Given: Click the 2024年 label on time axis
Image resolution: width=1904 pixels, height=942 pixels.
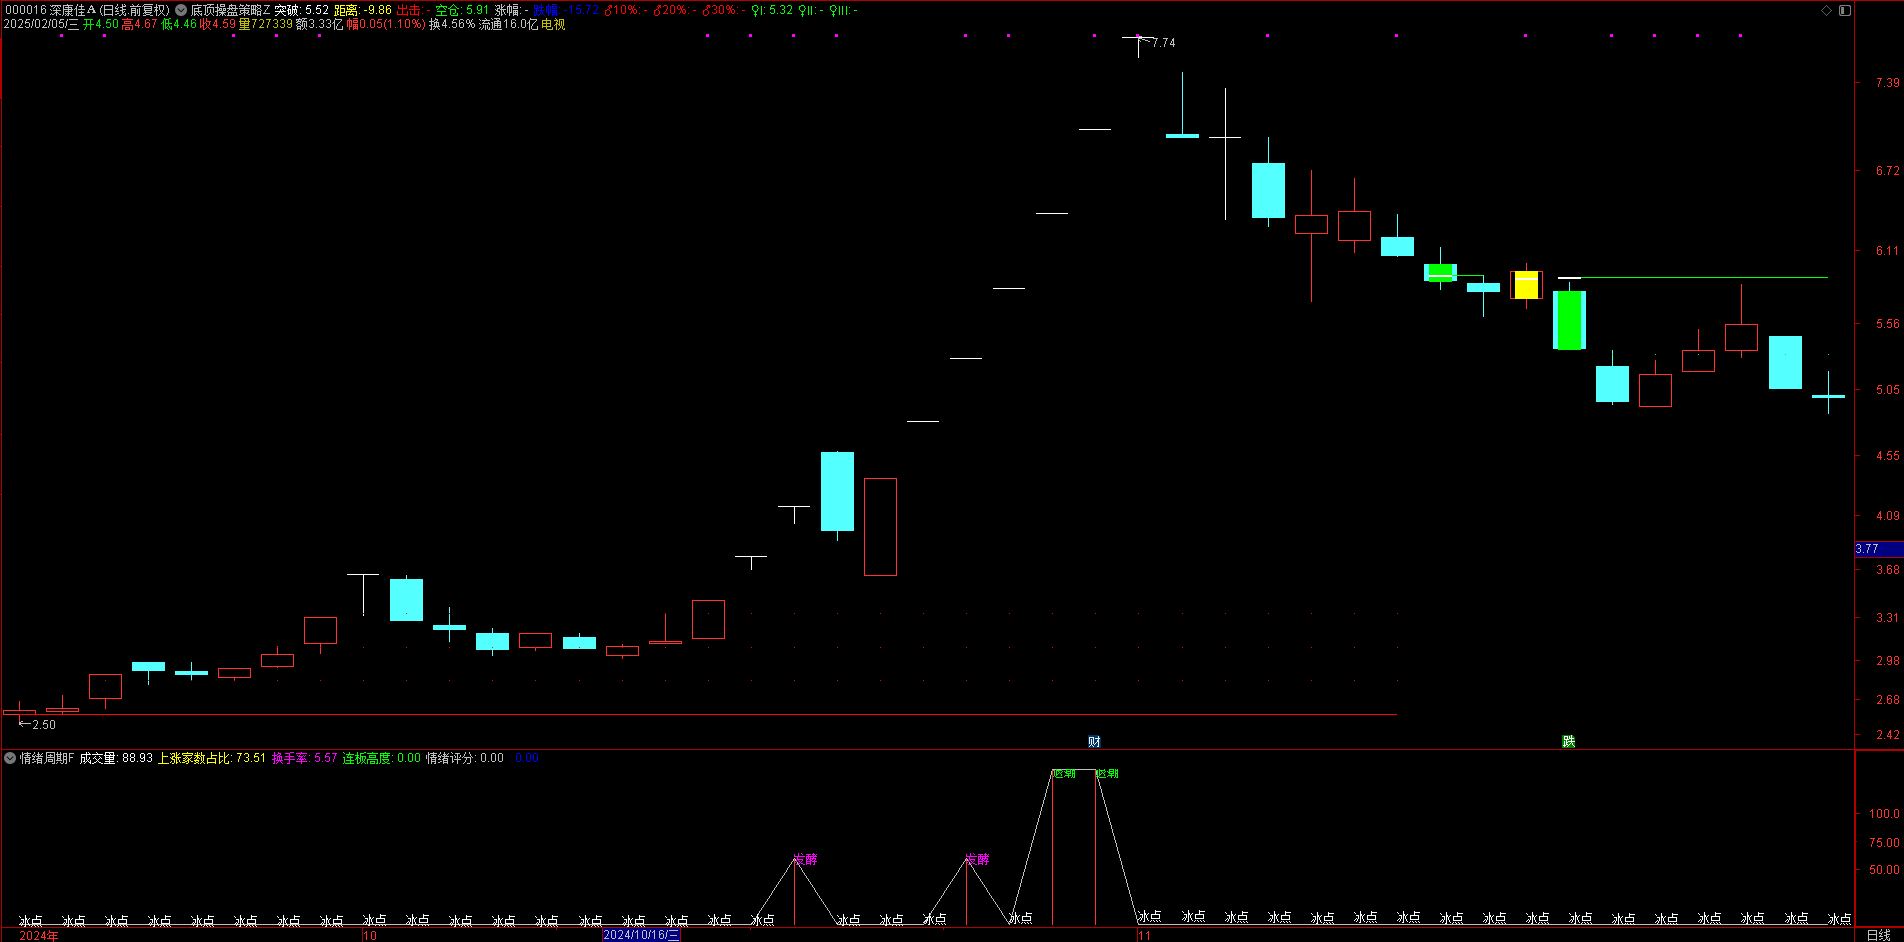Looking at the screenshot, I should [x=39, y=936].
